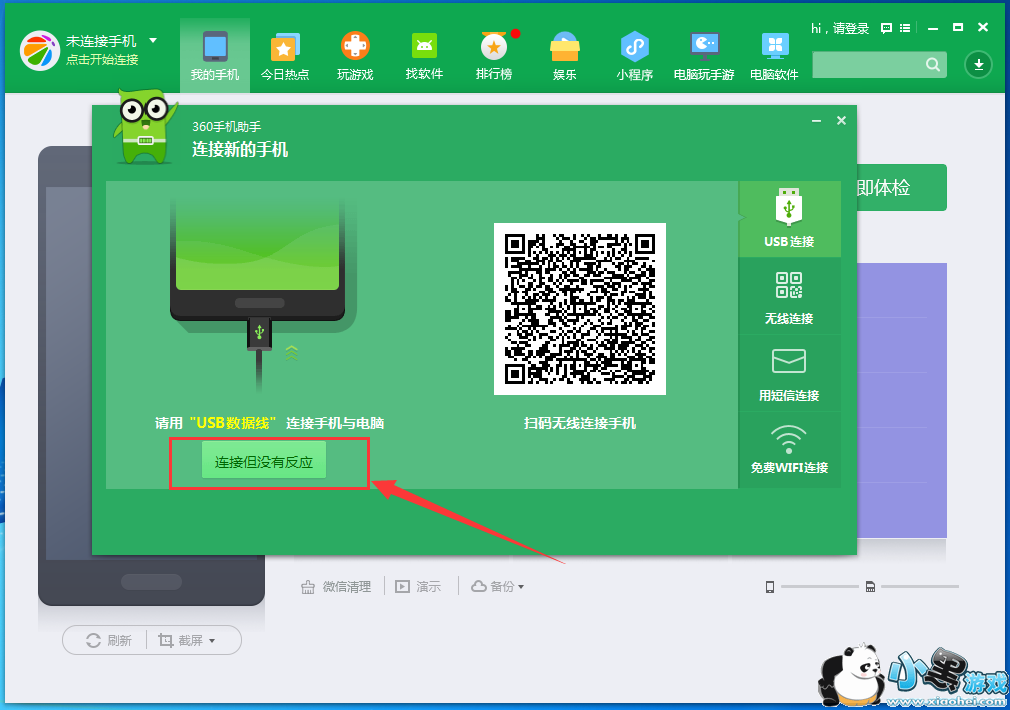Click the QR code image
Image resolution: width=1010 pixels, height=710 pixels.
click(580, 309)
